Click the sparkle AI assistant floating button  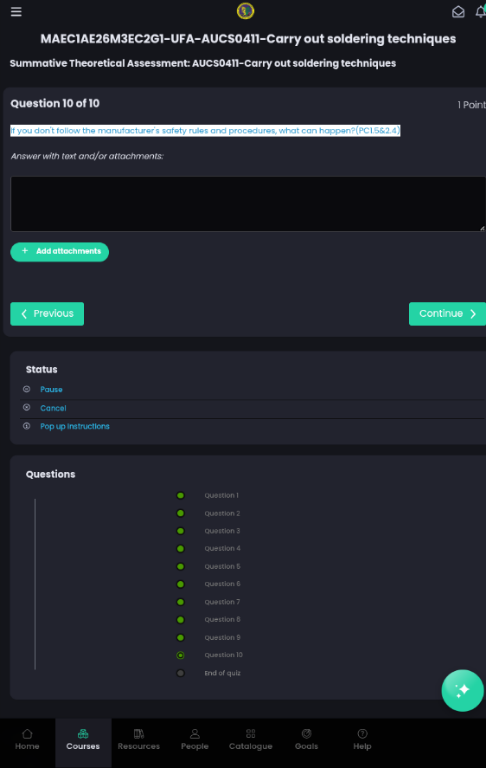(462, 690)
